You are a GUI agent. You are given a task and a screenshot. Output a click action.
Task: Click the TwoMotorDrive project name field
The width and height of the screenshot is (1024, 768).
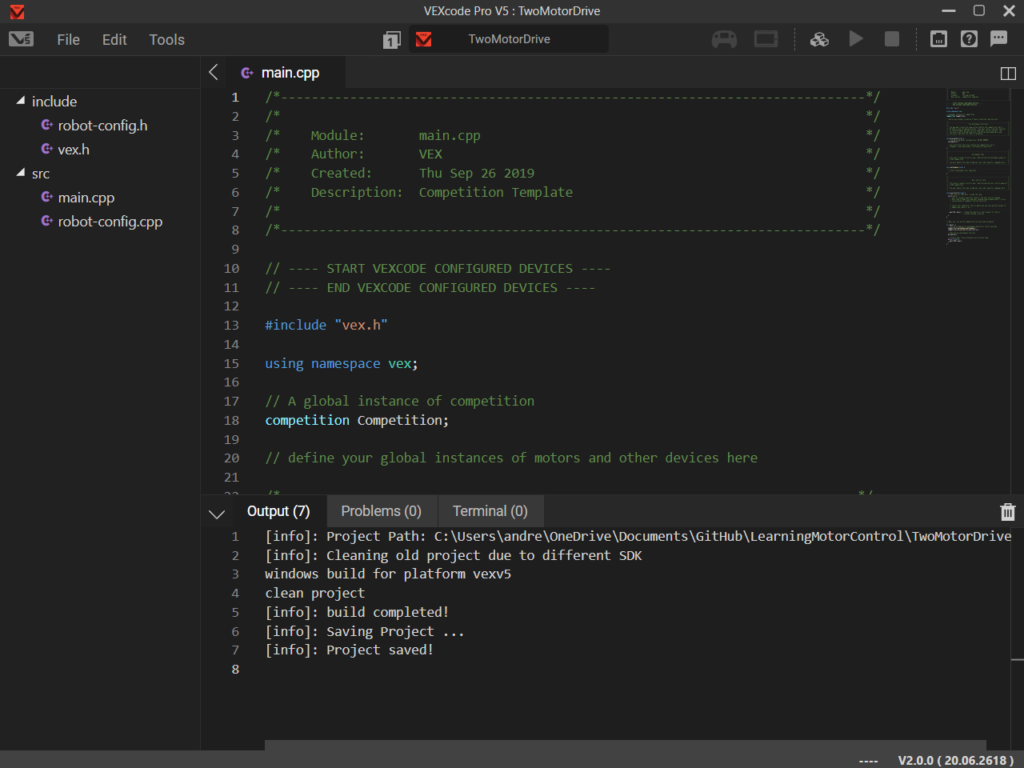[509, 39]
